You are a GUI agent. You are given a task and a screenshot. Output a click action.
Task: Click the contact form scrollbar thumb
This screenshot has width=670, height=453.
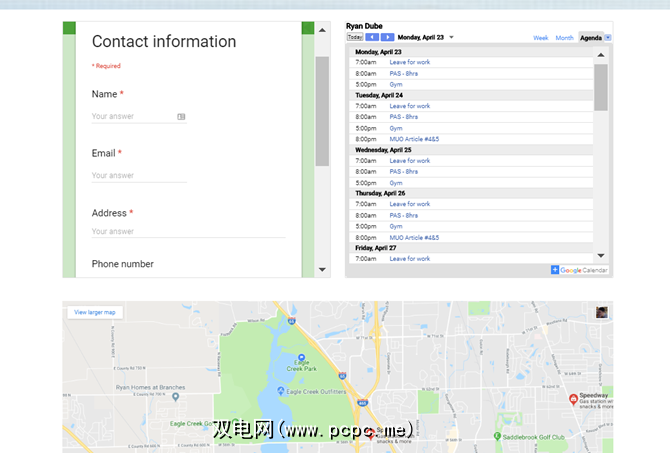coord(322,111)
